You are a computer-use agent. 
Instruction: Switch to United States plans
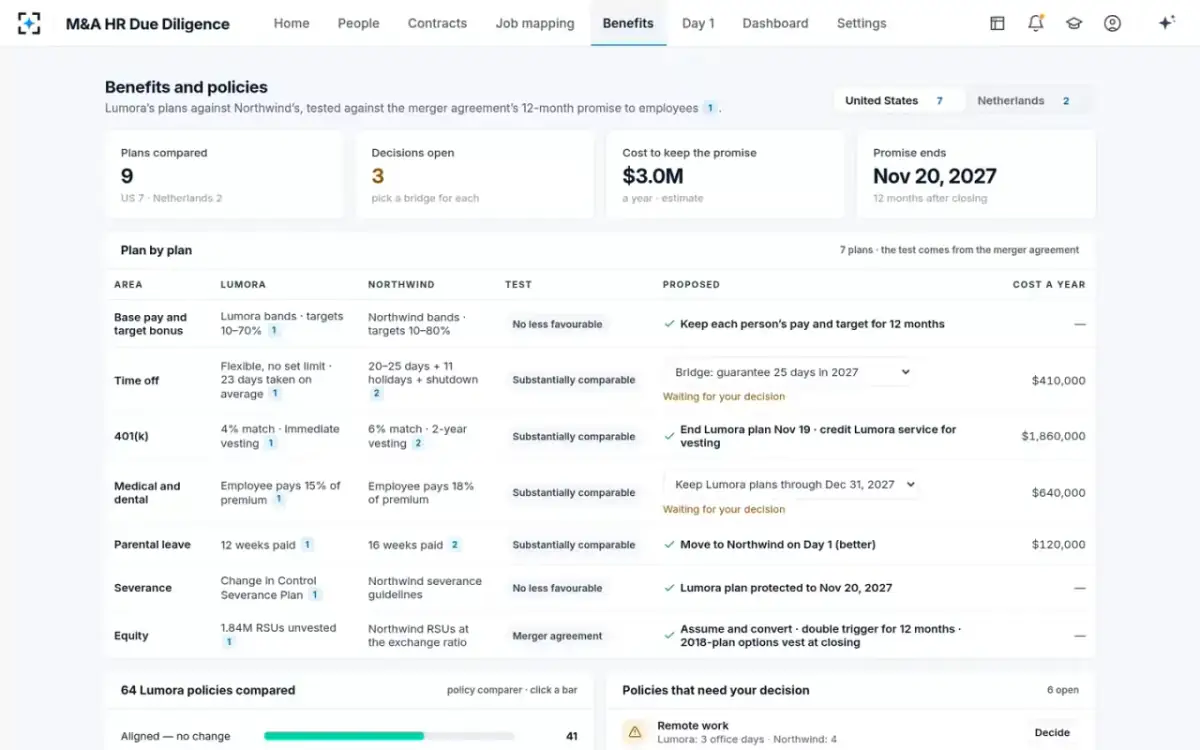899,100
